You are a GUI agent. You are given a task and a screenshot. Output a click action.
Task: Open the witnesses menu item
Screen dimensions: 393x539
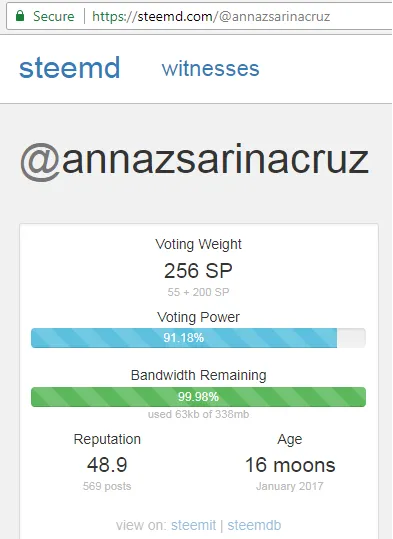coord(210,68)
